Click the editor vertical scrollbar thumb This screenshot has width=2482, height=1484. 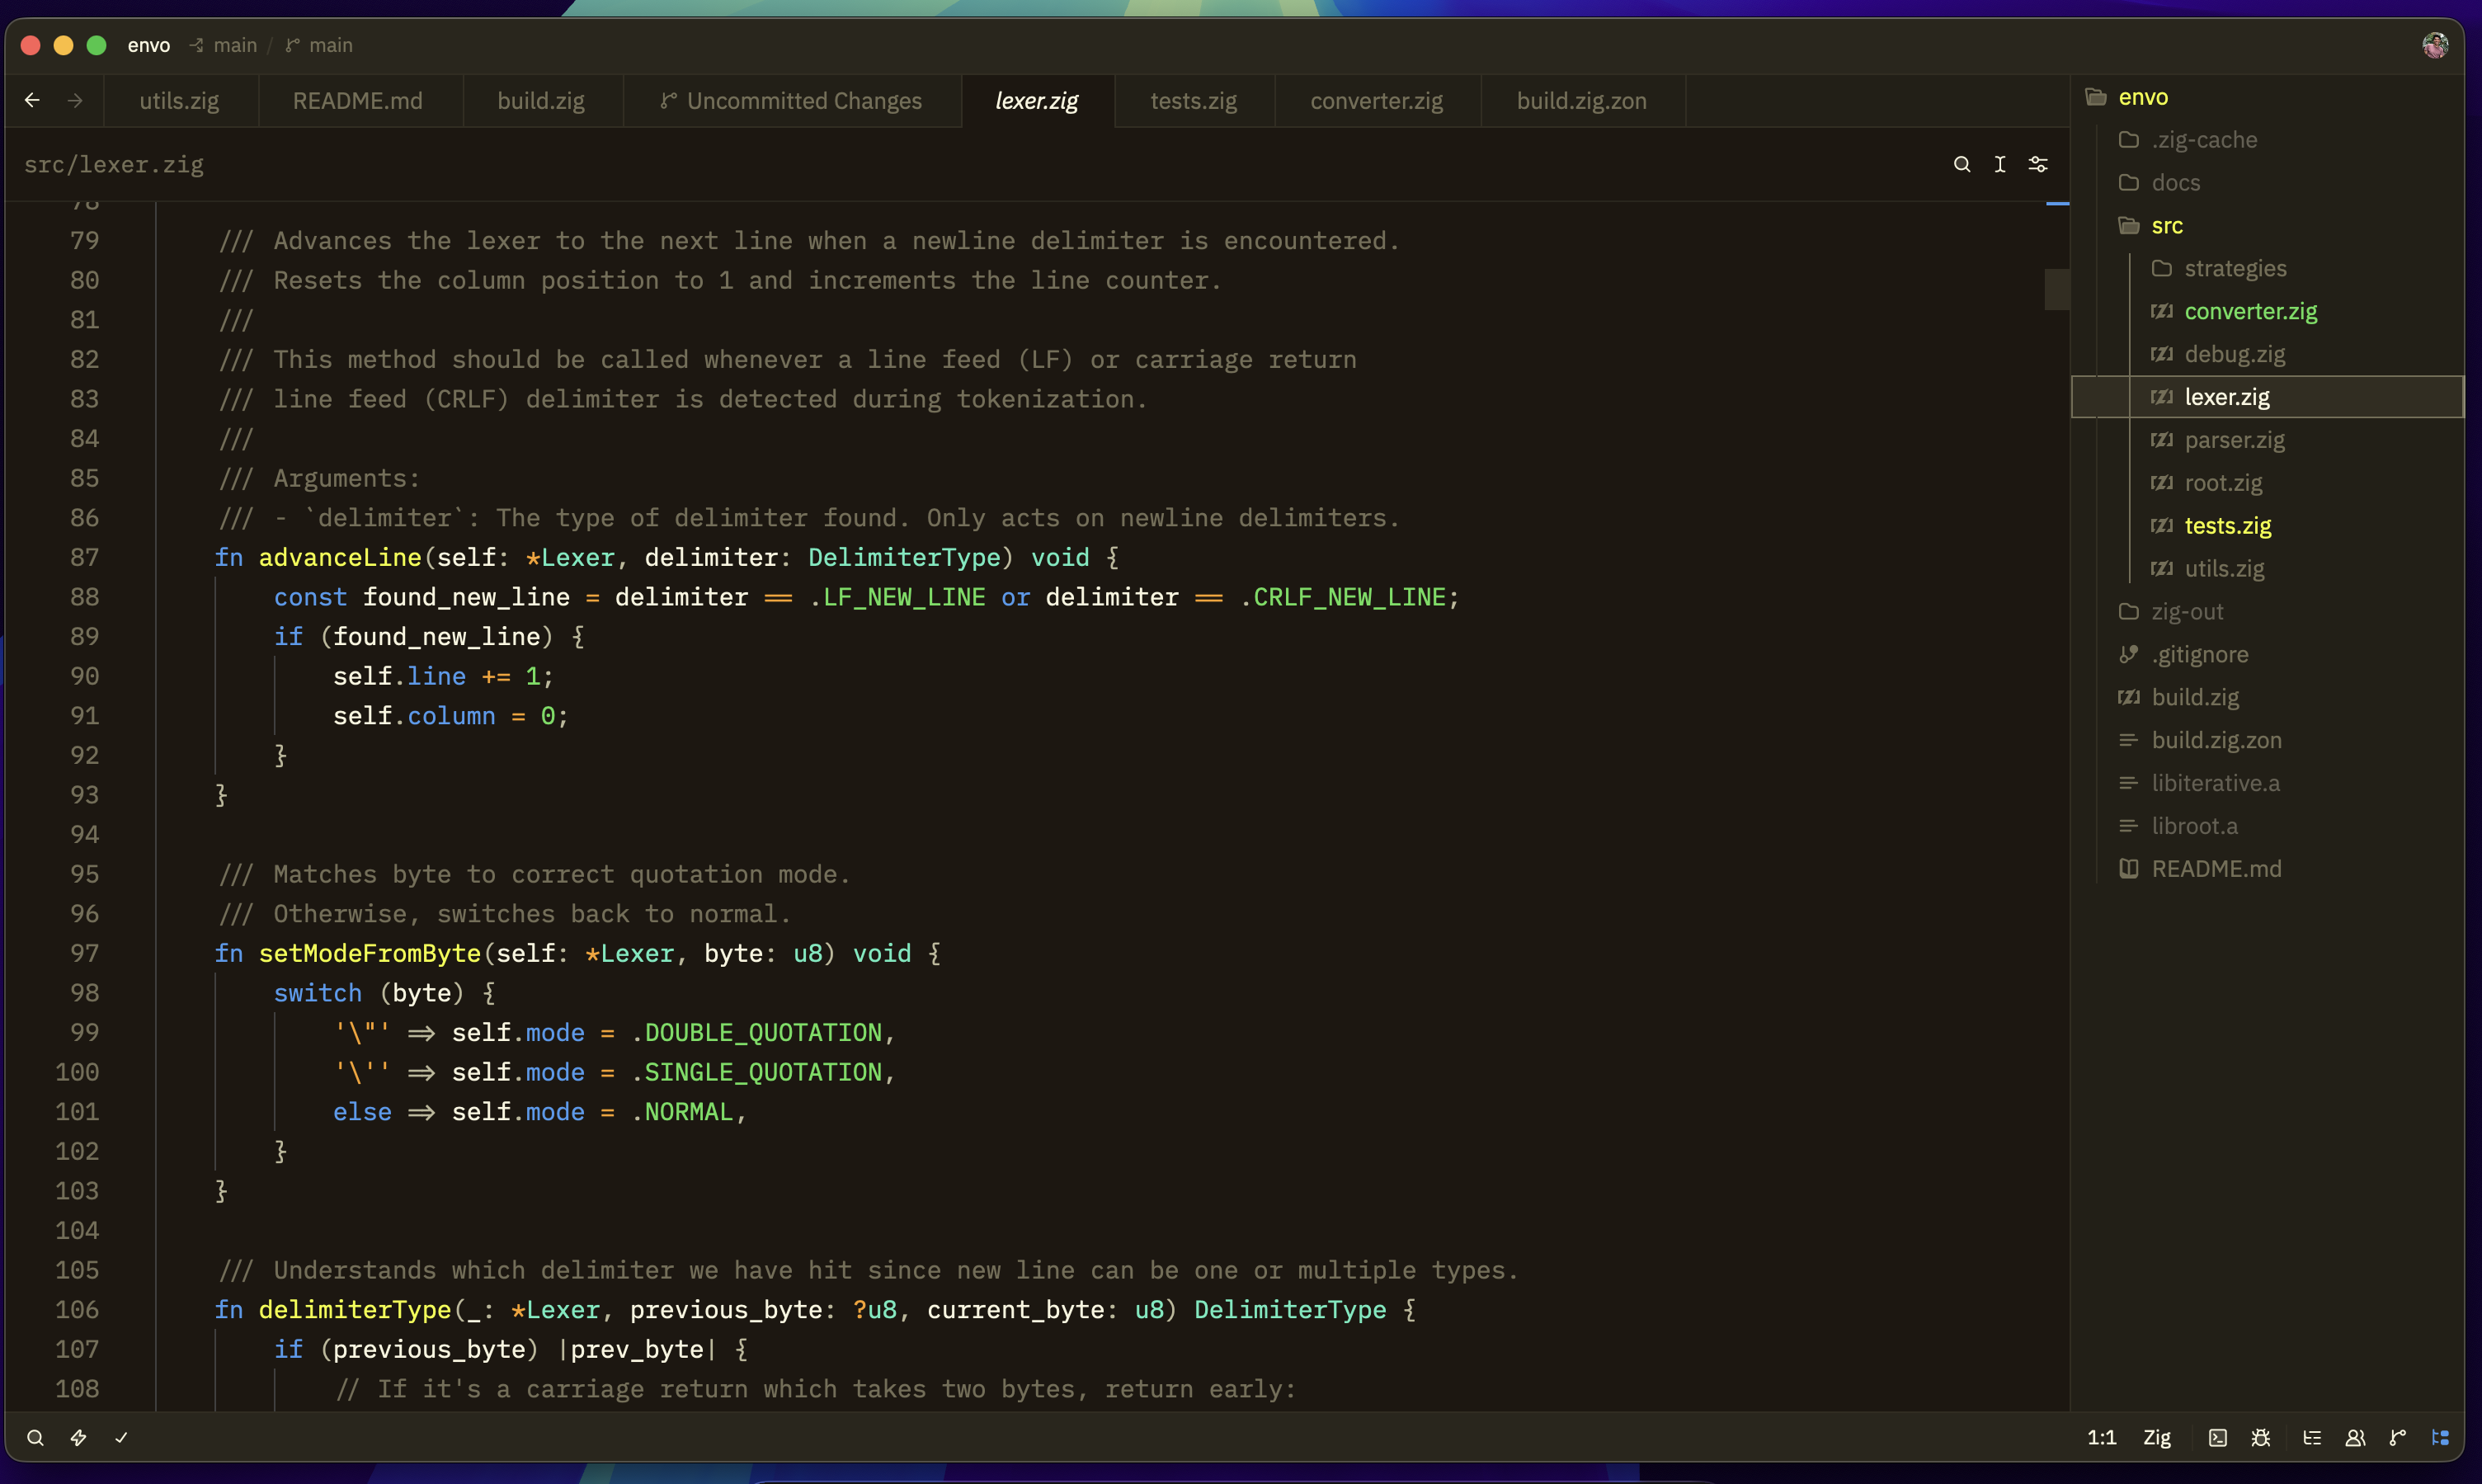coord(2057,289)
